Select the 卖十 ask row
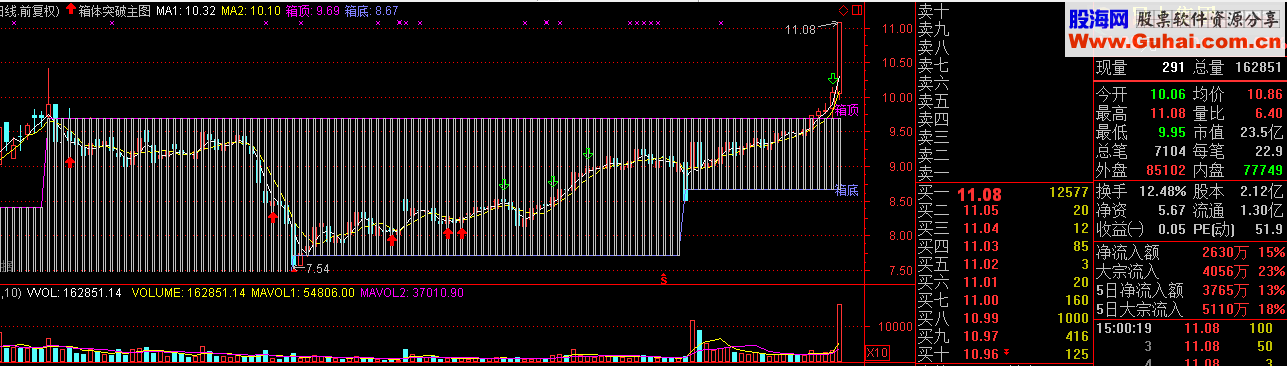The height and width of the screenshot is (366, 1287). 1003,11
